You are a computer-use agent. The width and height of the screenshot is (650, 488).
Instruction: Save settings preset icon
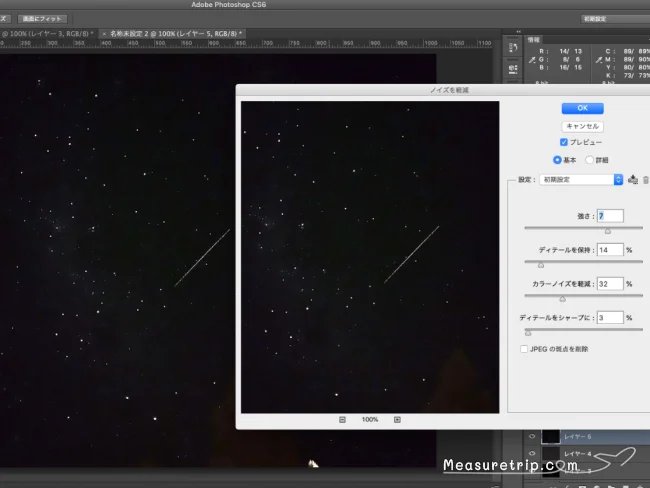633,180
